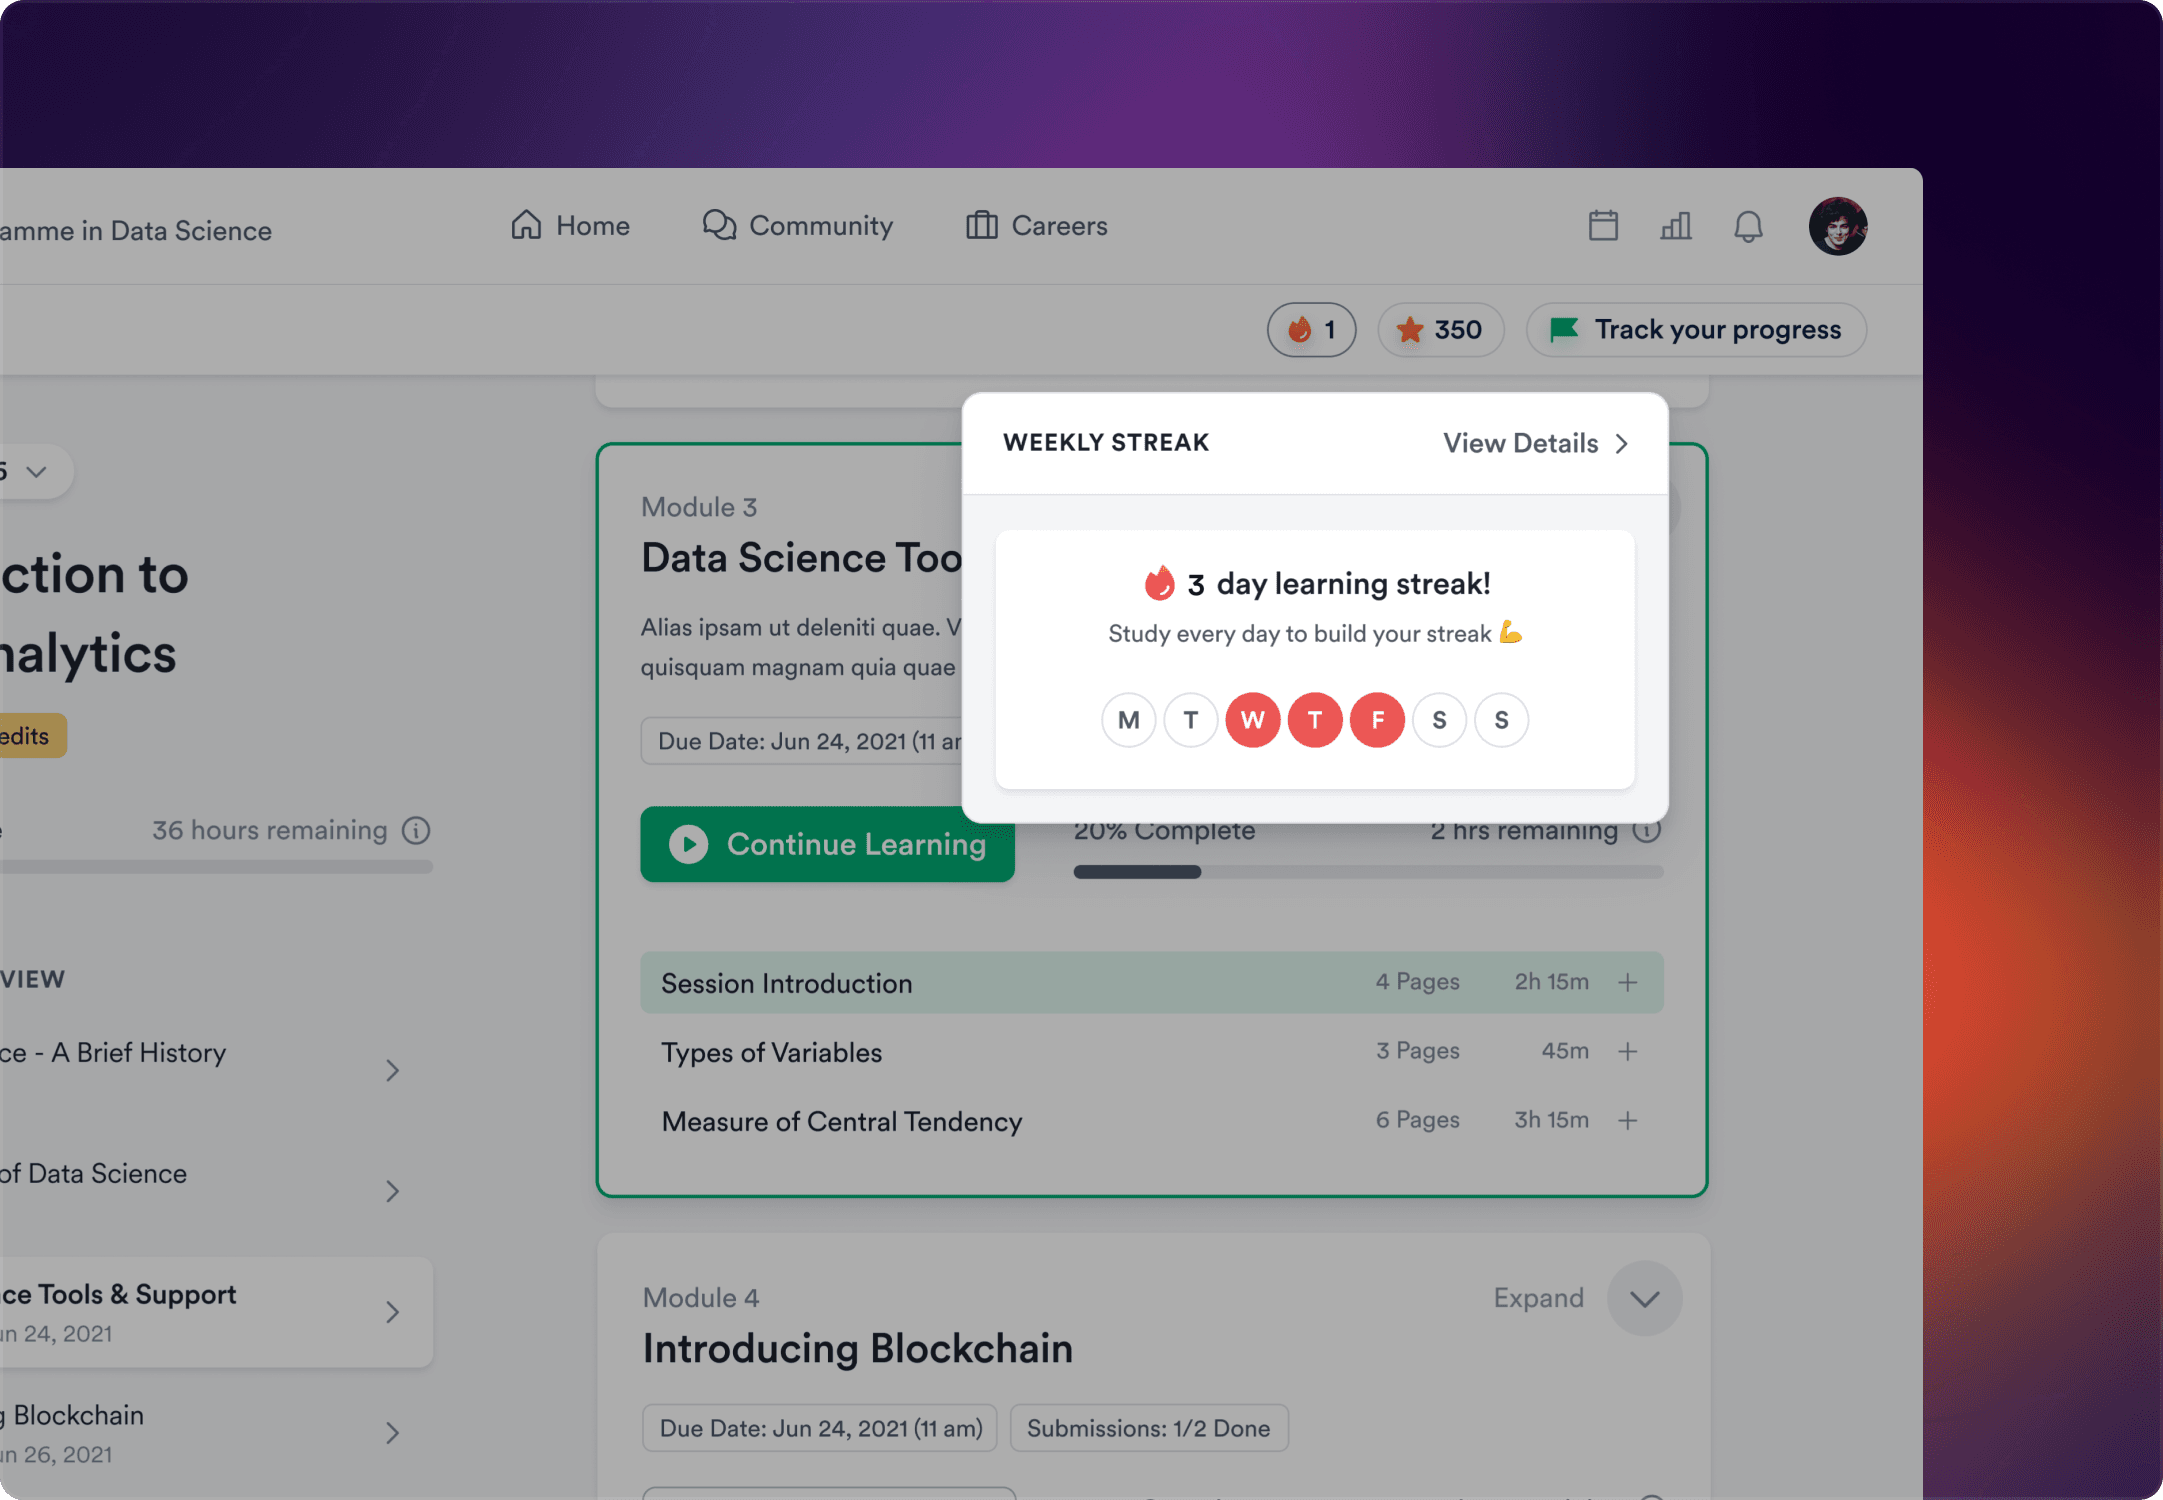Click the flame streak counter badge
This screenshot has height=1500, width=2163.
click(1311, 330)
